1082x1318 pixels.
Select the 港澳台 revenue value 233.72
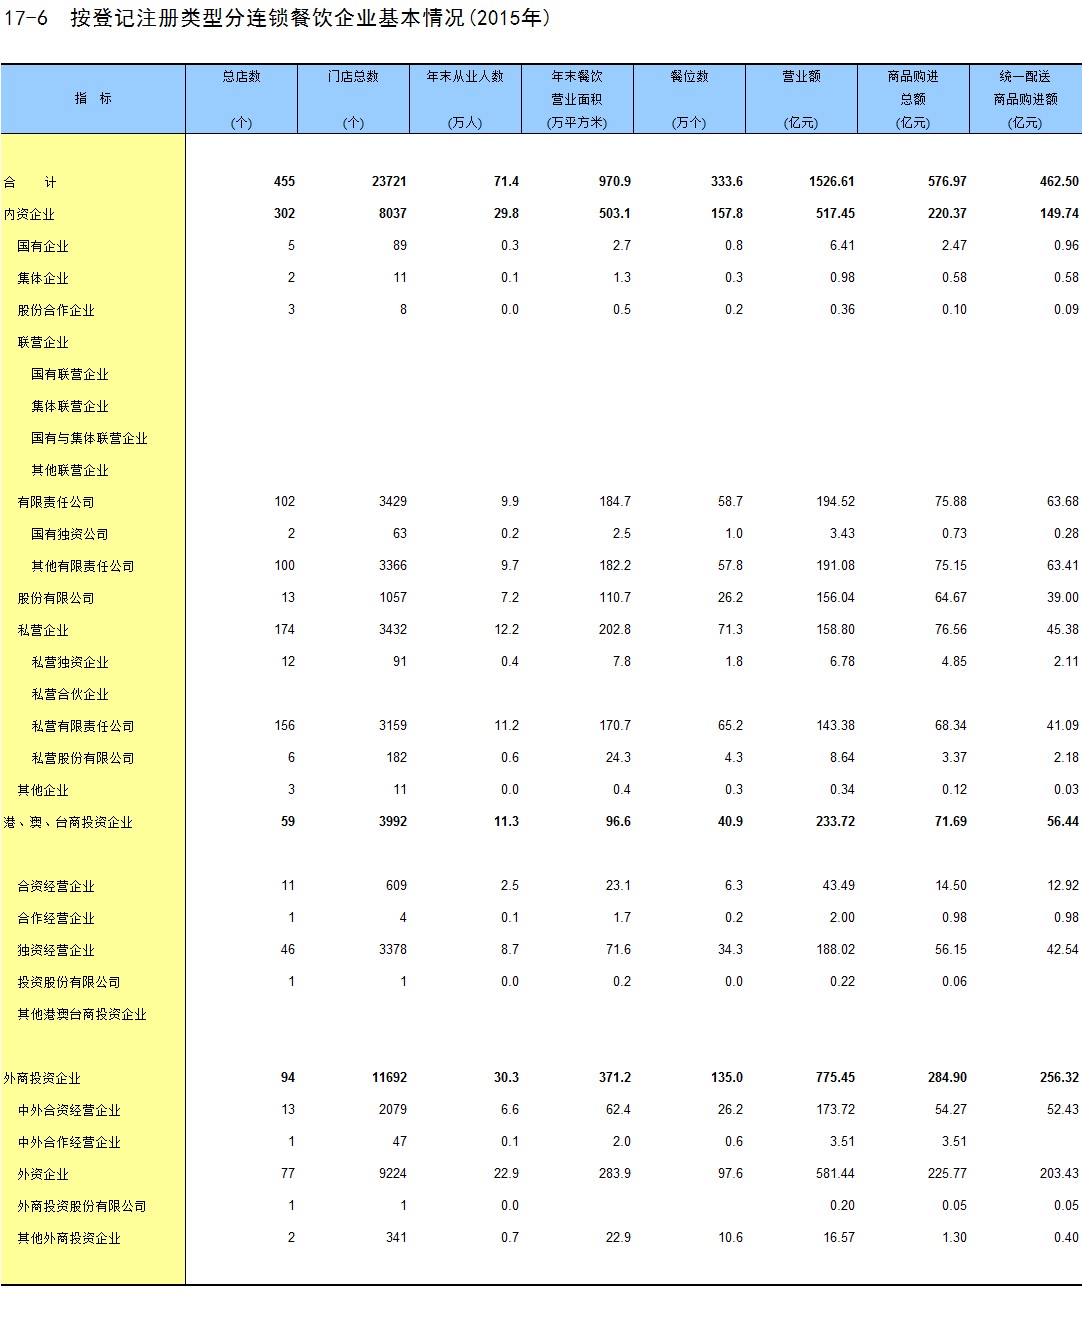coord(835,821)
